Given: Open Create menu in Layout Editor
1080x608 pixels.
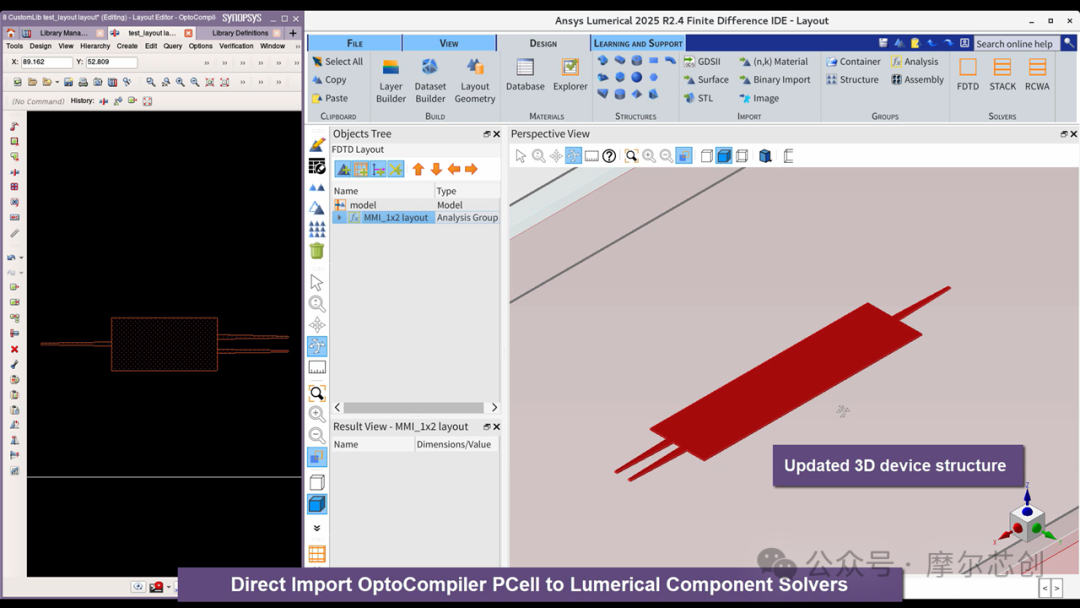Looking at the screenshot, I should tap(127, 46).
